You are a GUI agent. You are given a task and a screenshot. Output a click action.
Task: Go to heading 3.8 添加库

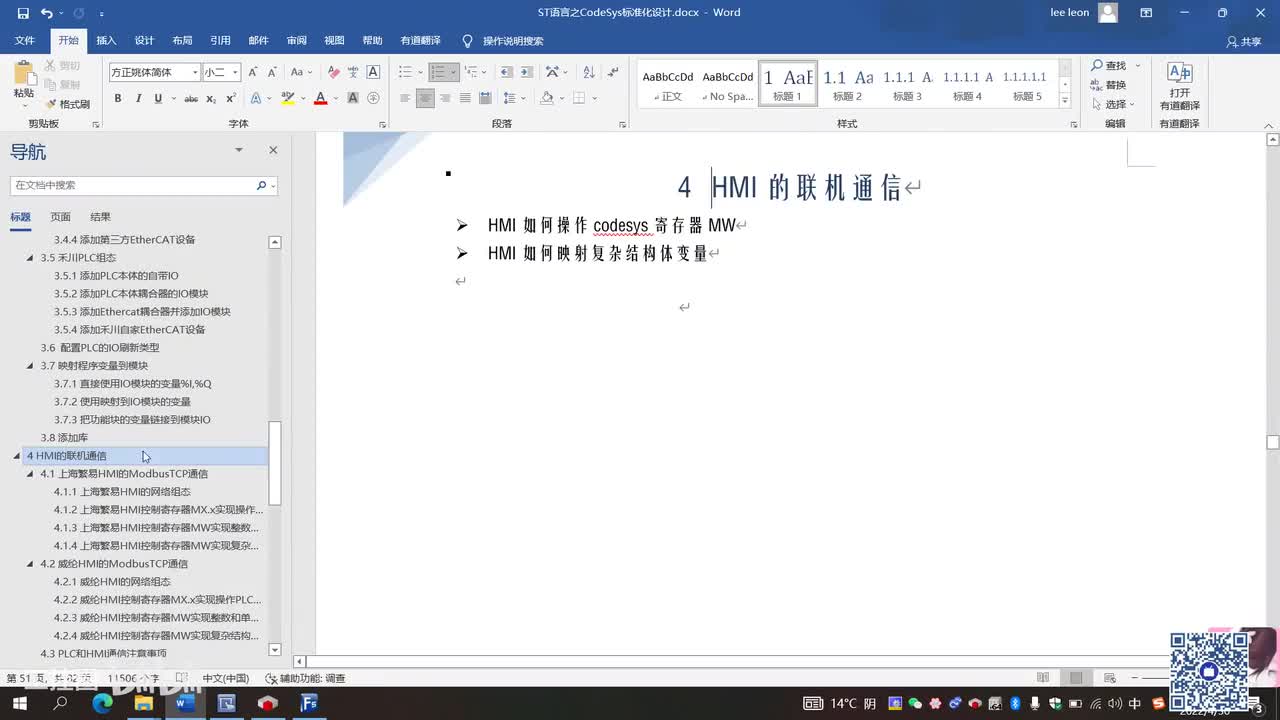64,438
